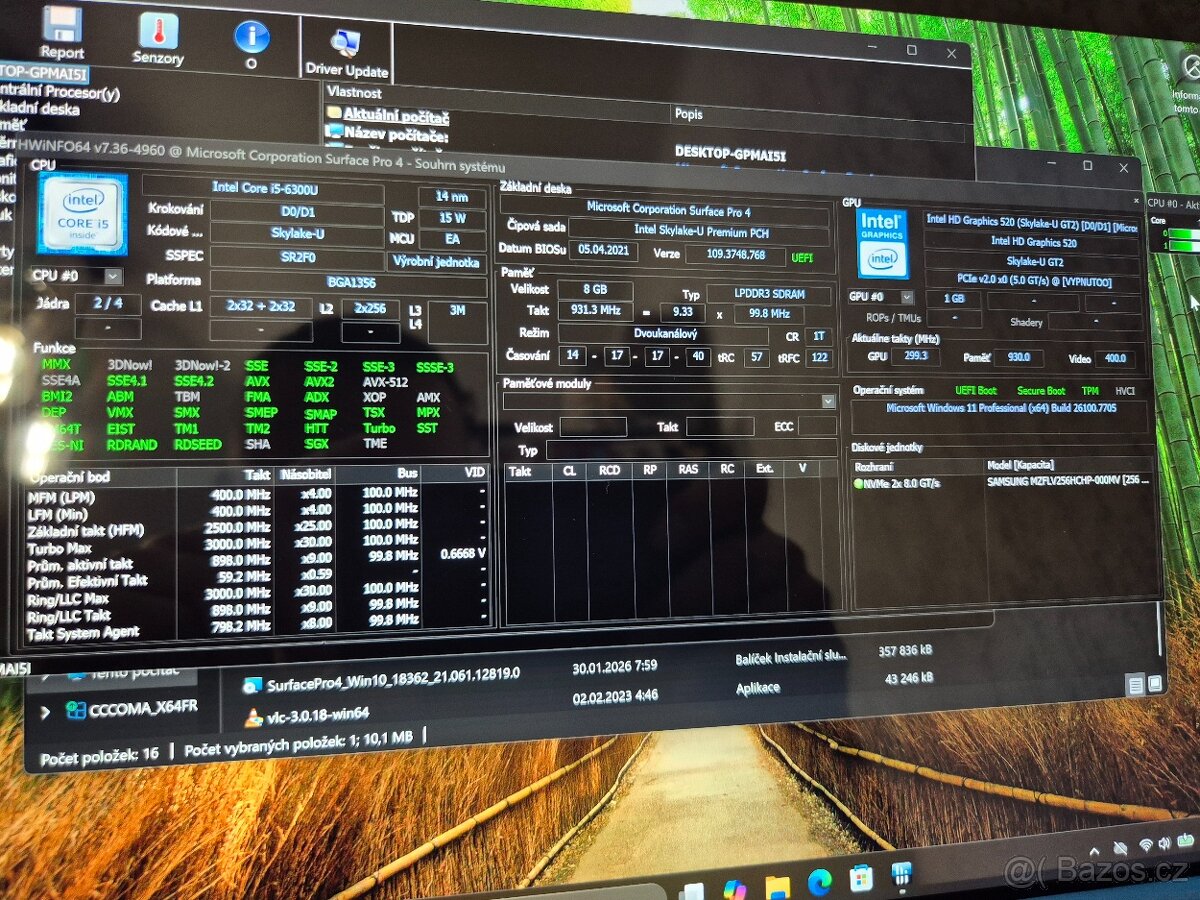Select 'Základní deska' in HWiNFO tree
Screen dimensions: 1200x900
[39, 109]
